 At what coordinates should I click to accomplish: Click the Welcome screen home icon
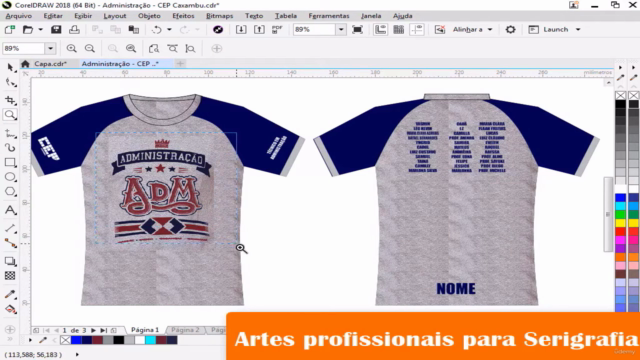(25, 64)
